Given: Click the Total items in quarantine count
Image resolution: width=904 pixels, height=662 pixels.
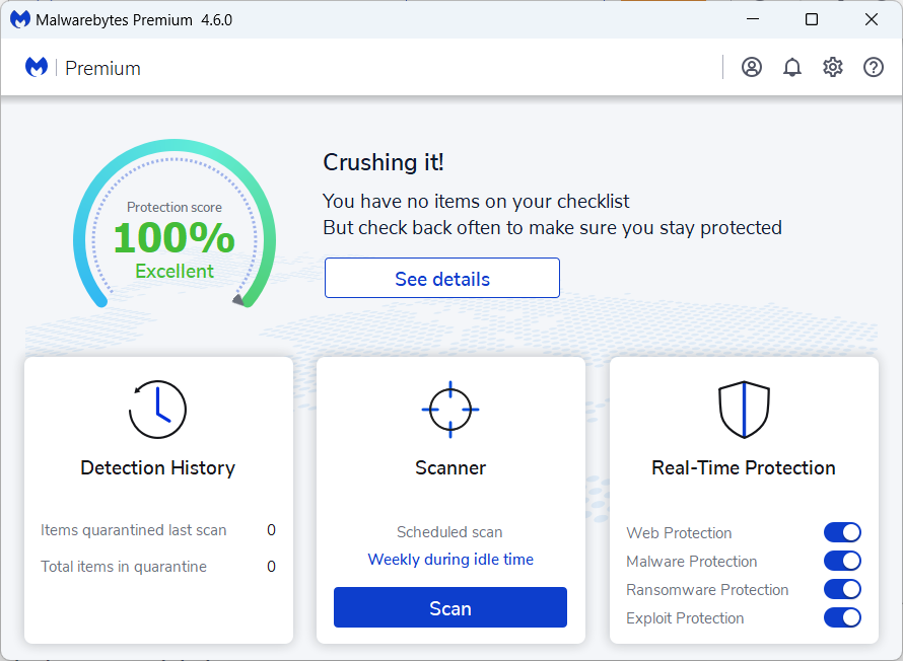Looking at the screenshot, I should [x=270, y=566].
